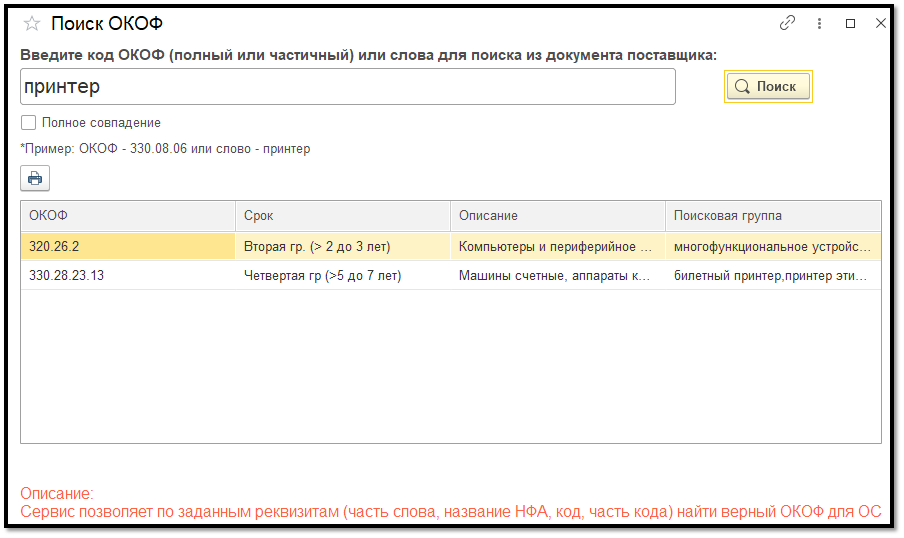Click cell Четвертая гр (>5 до 7 лет)
904x538 pixels.
pos(343,276)
